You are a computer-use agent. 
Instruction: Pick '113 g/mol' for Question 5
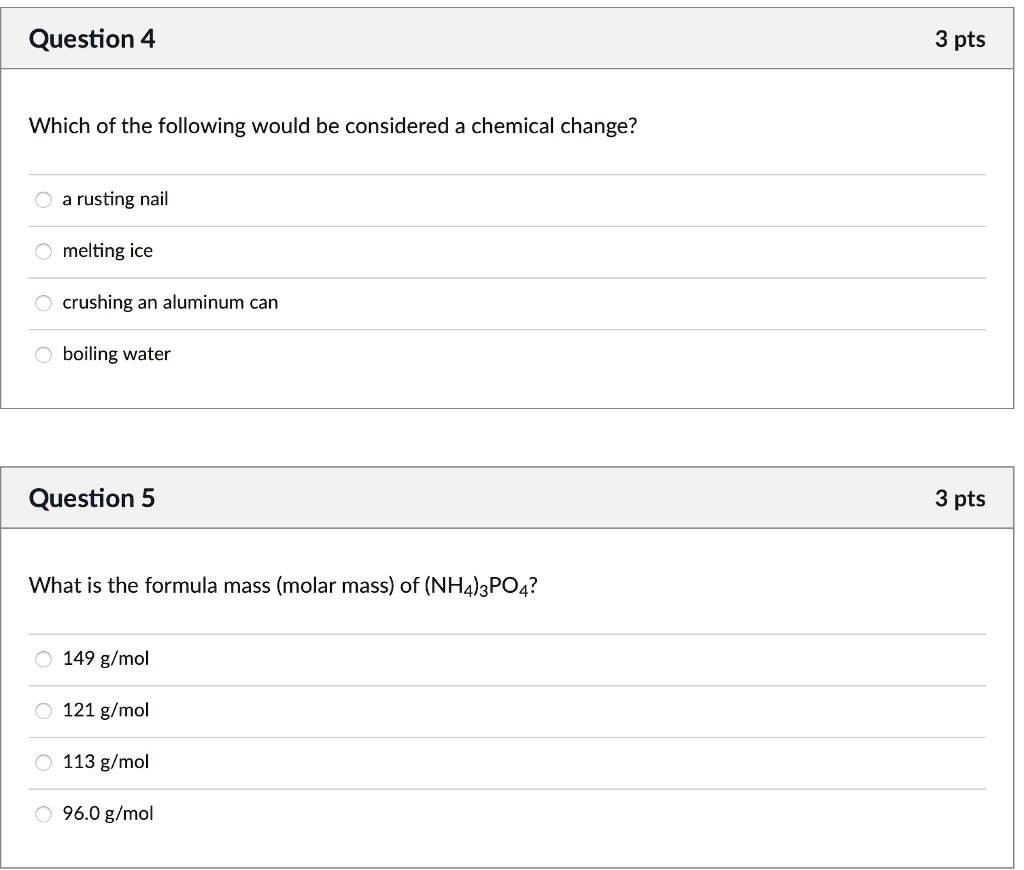[43, 761]
